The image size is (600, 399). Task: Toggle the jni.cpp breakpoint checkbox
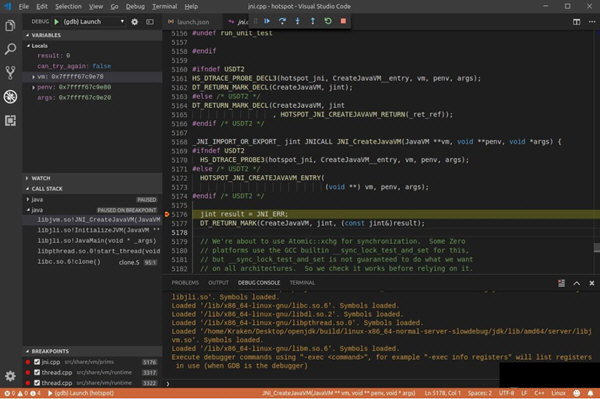coord(37,362)
